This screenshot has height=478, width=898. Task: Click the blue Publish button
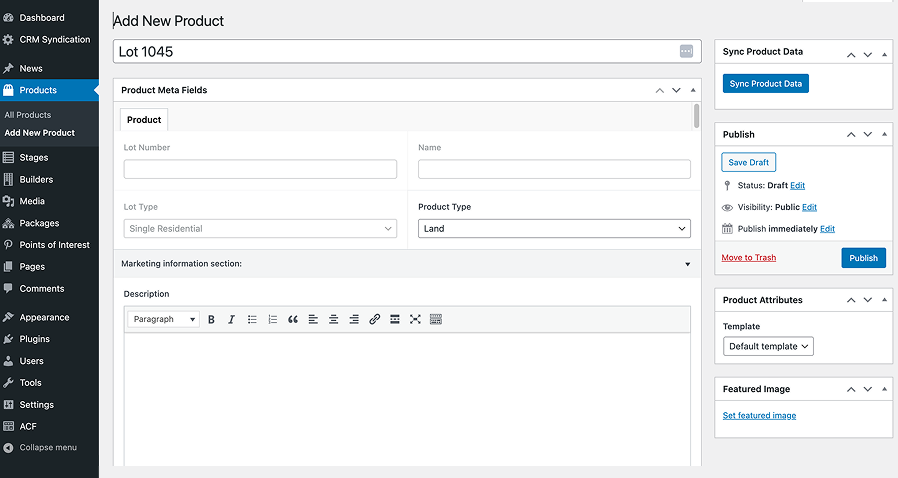(x=864, y=258)
